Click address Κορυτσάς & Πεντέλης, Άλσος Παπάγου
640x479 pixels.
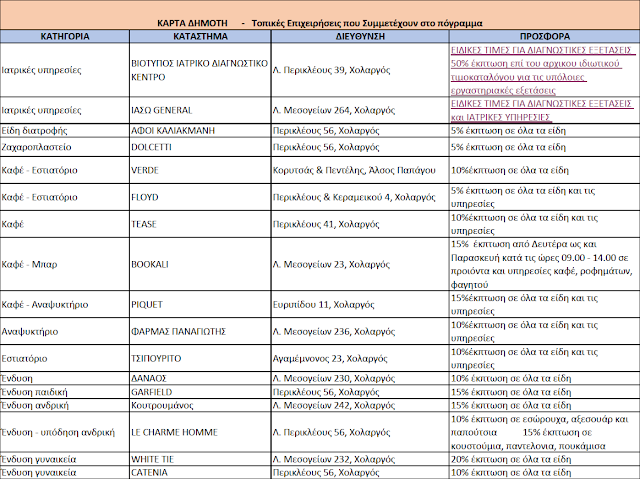click(354, 170)
